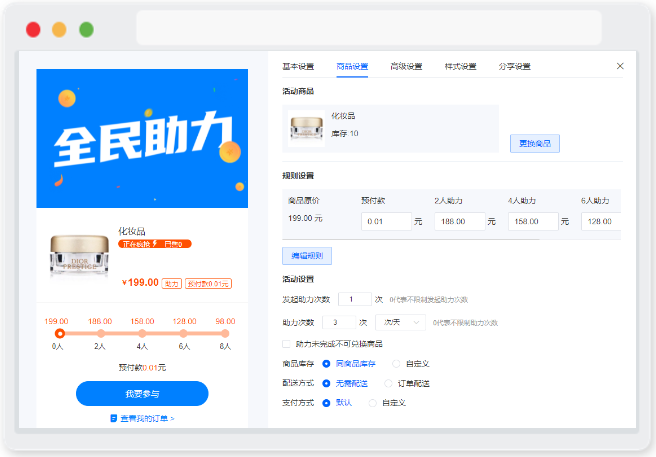656x457 pixels.
Task: Click the 全民助力 banner image
Action: (x=142, y=139)
